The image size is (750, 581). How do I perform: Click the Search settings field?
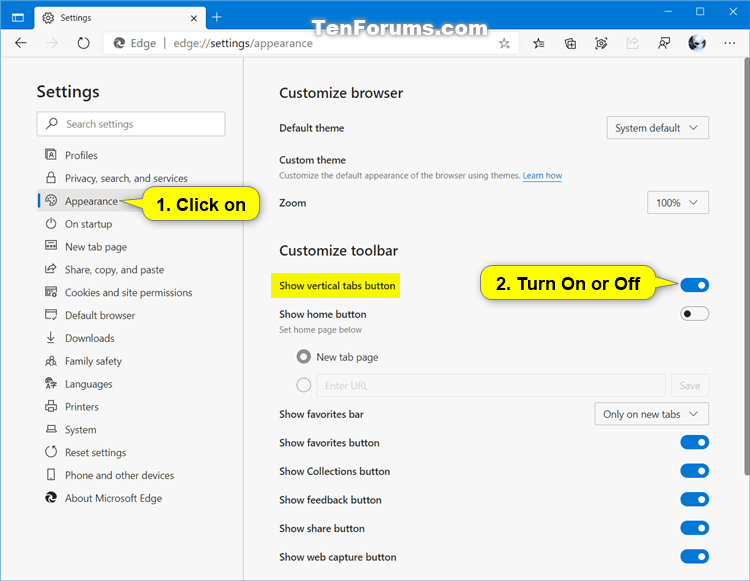pyautogui.click(x=131, y=124)
